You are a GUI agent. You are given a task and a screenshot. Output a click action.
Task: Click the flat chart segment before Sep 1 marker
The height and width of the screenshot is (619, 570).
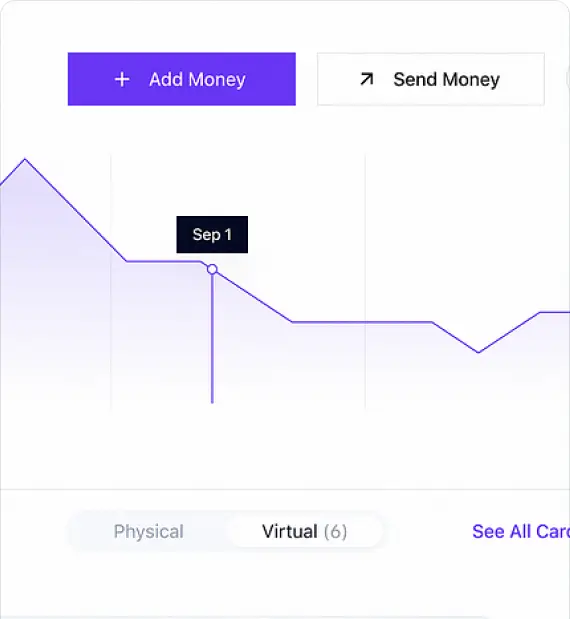pos(164,261)
